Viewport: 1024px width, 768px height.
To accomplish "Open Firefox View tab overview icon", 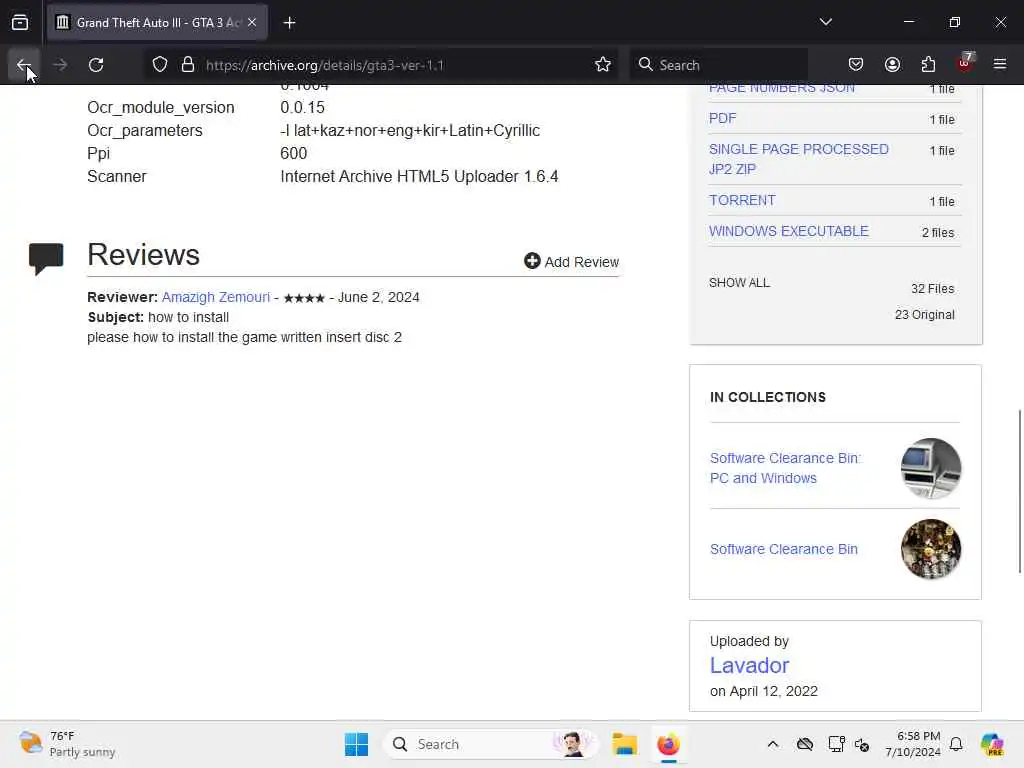I will click(x=20, y=23).
